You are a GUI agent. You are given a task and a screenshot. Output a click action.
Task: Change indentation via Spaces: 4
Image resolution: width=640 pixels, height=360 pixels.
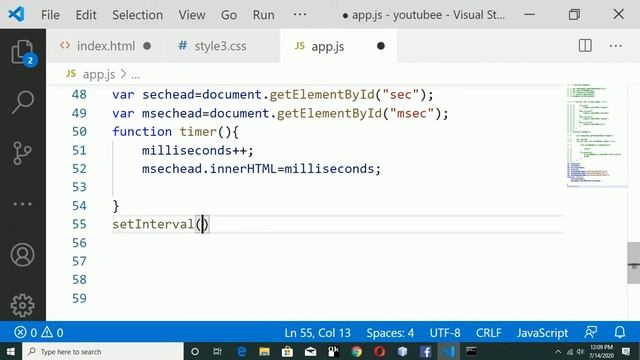coord(390,333)
